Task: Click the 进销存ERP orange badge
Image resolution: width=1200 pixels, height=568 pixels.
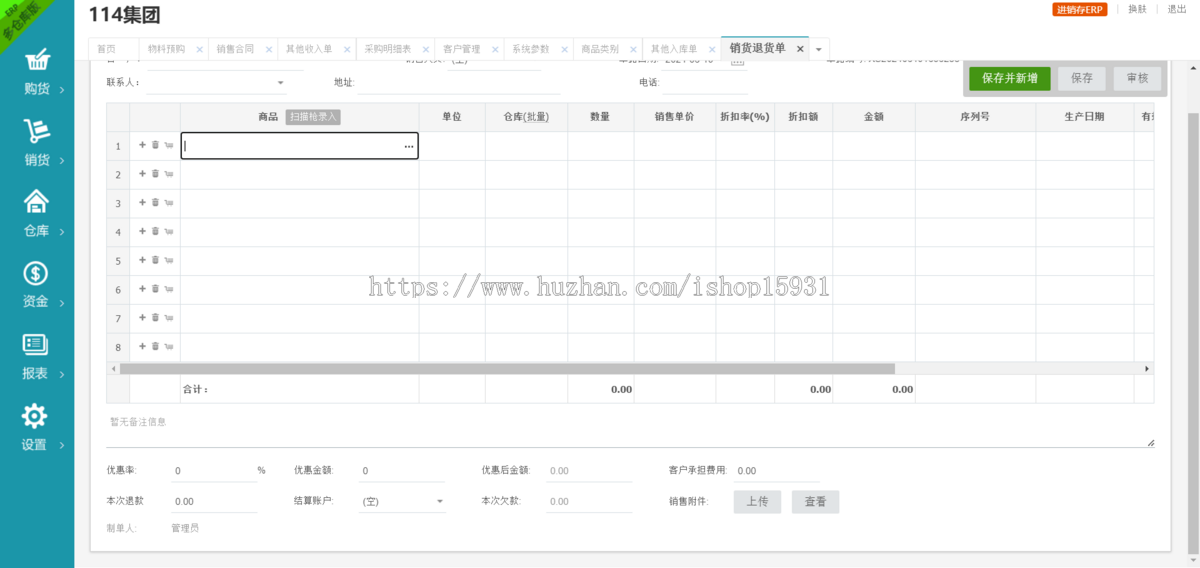Action: [1079, 10]
